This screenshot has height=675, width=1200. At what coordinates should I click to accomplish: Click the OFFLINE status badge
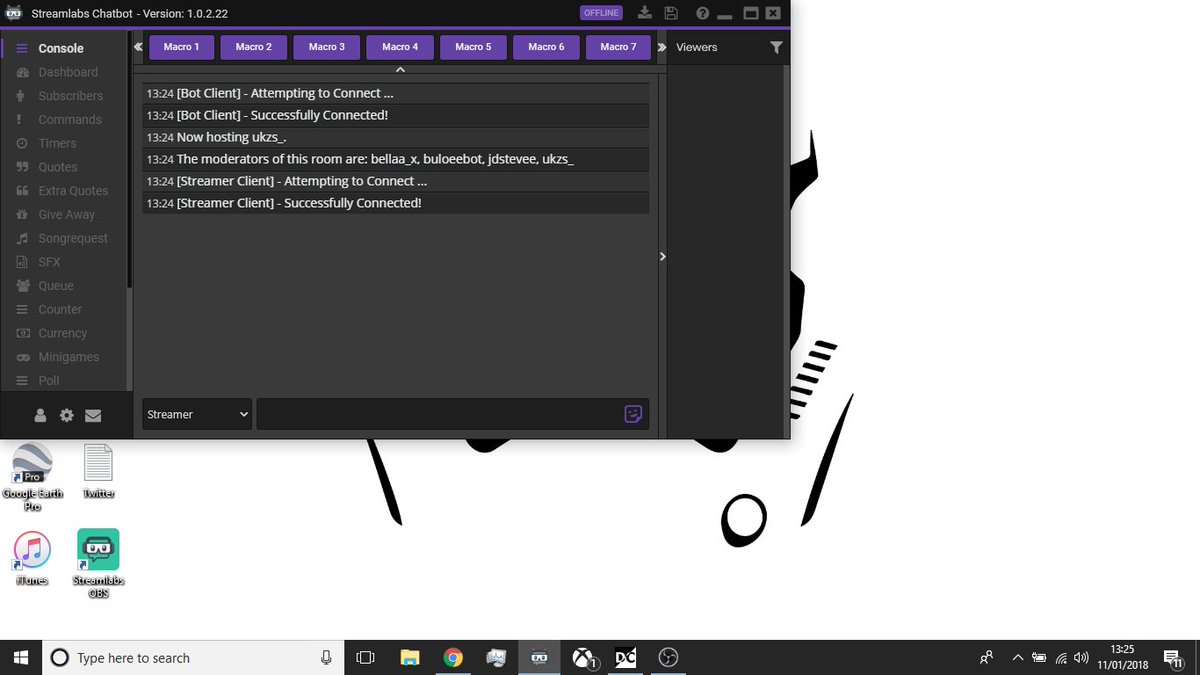[601, 13]
